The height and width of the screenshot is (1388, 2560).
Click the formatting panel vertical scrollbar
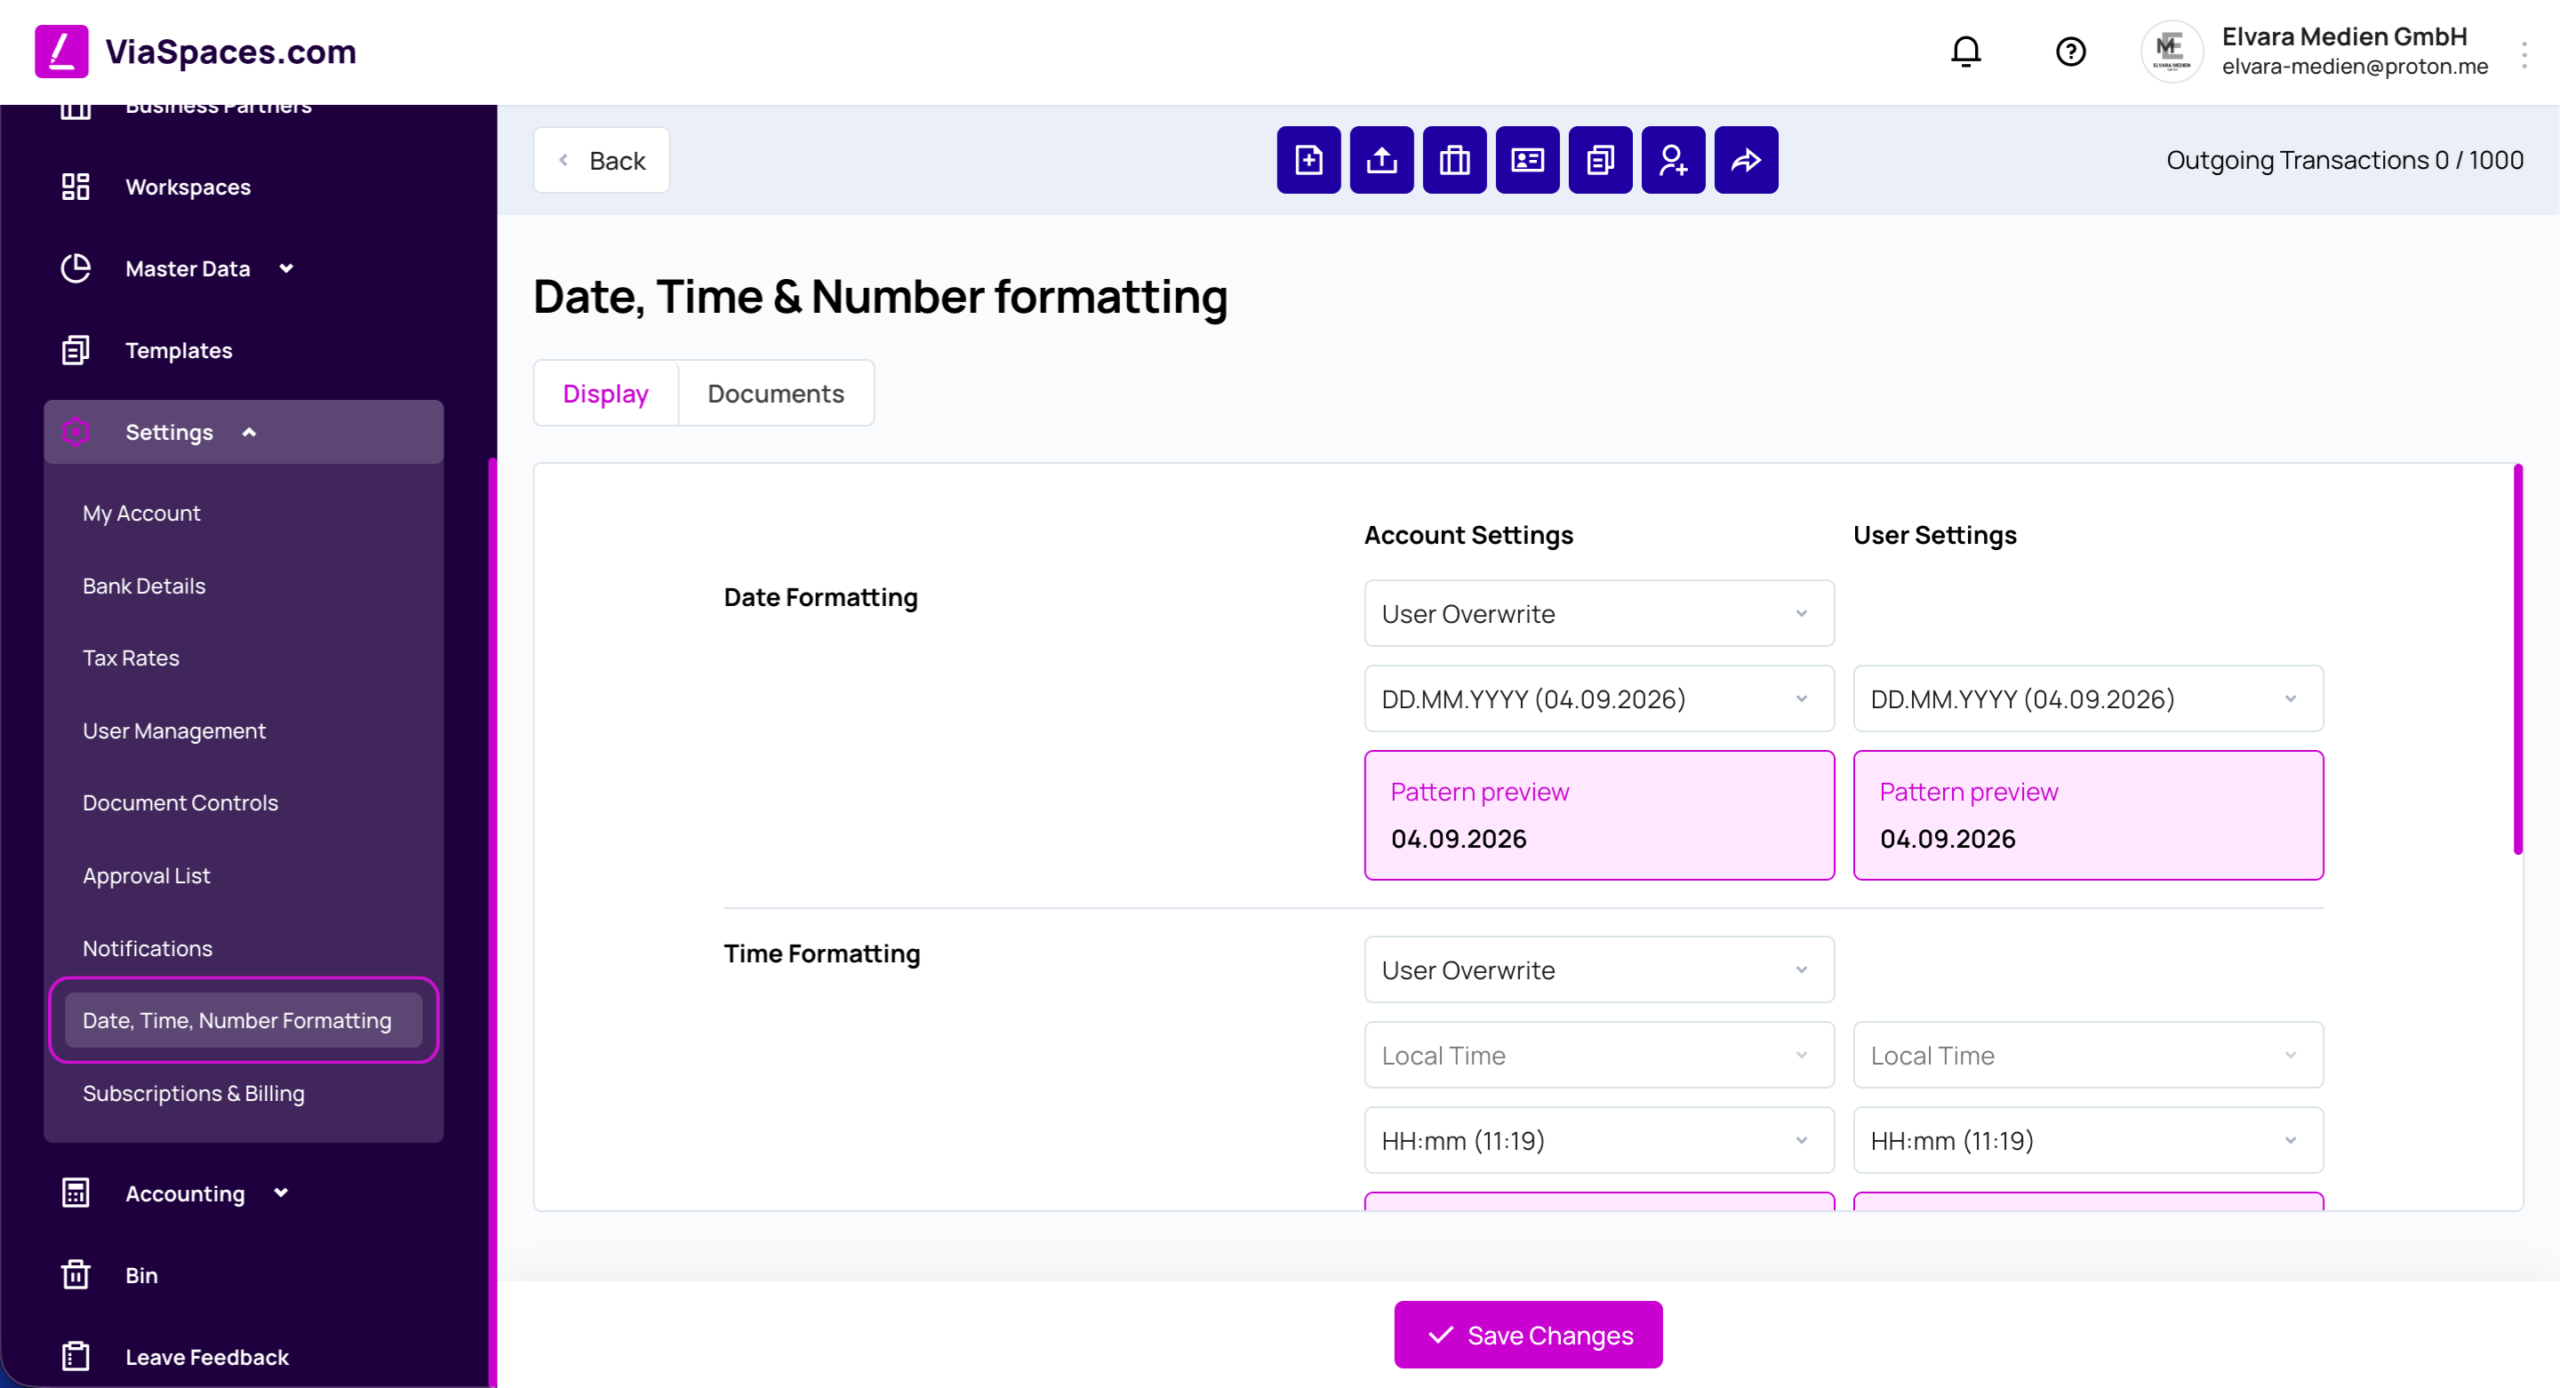coord(2517,660)
